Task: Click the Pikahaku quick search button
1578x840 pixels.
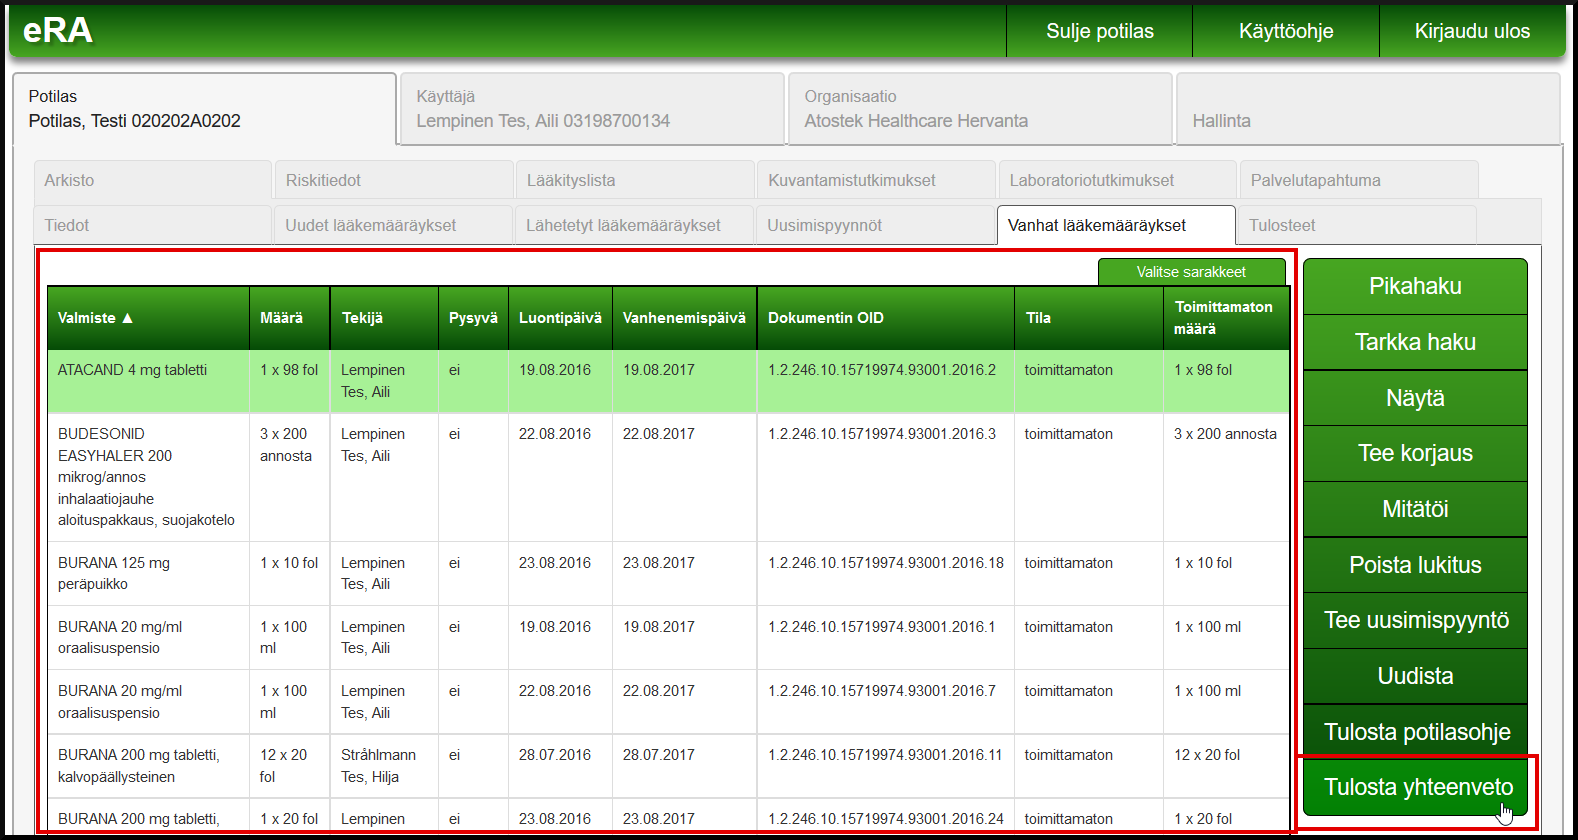Action: tap(1415, 286)
